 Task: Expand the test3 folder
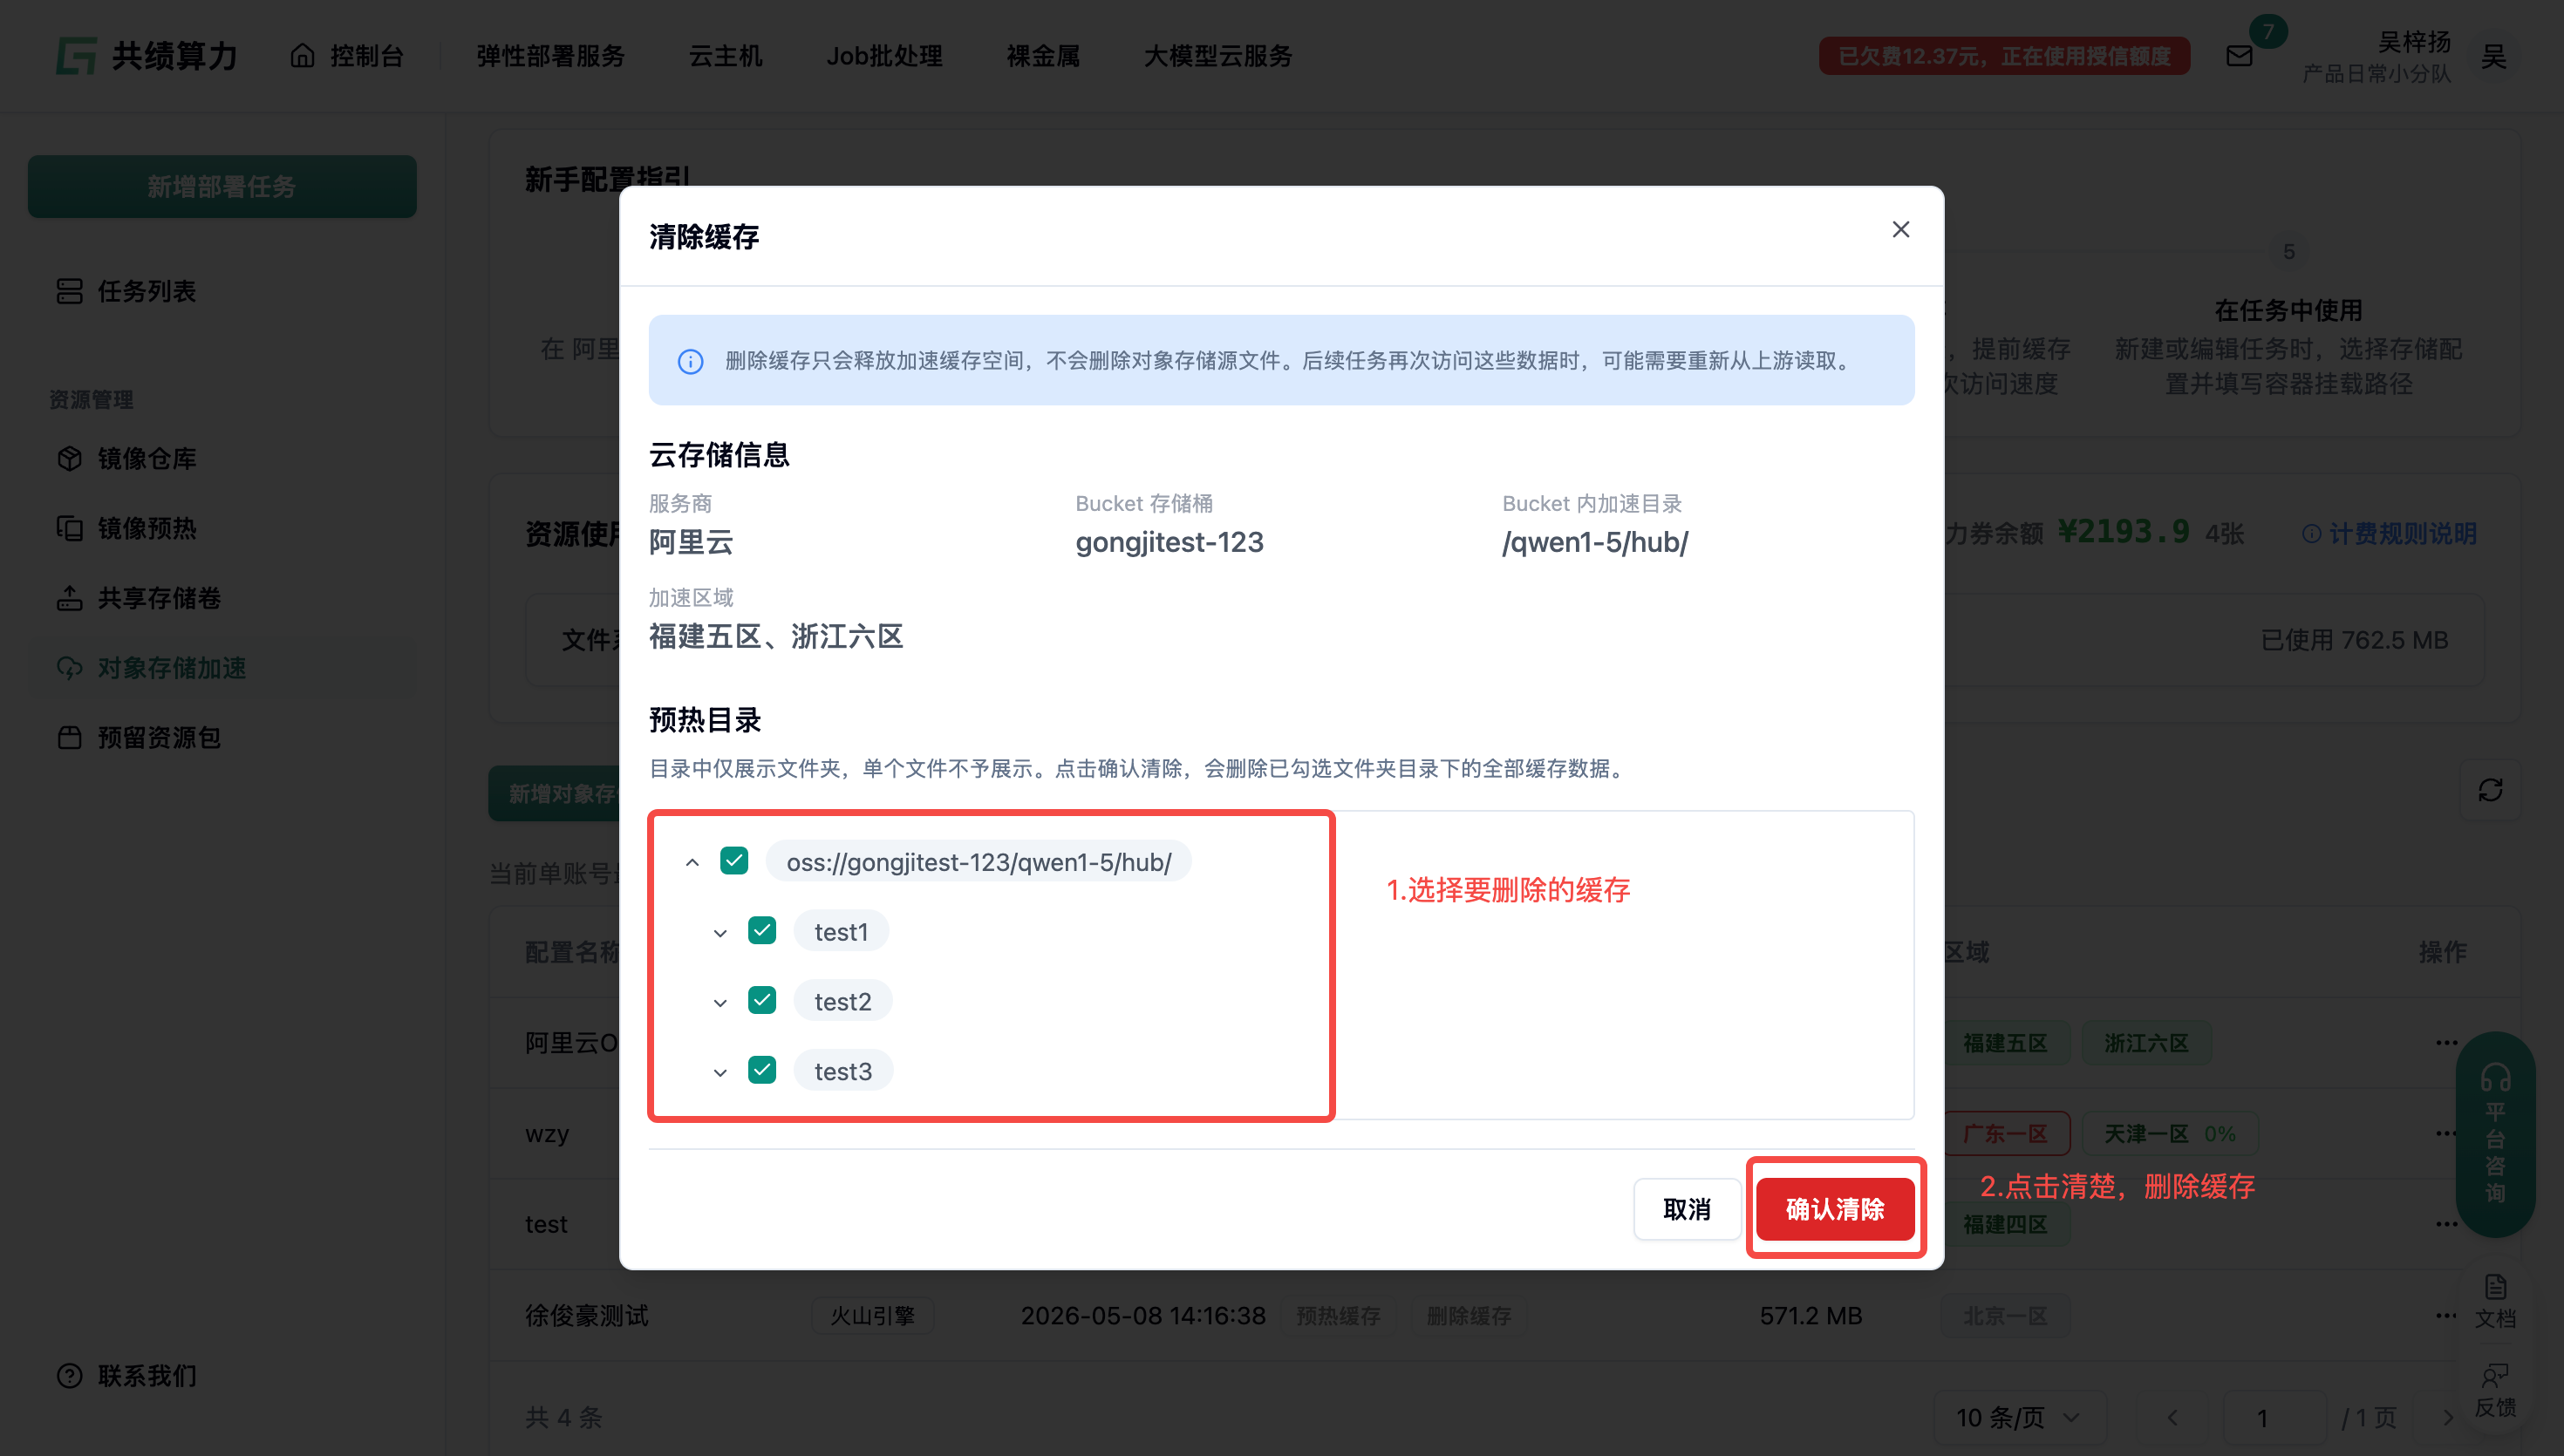[x=720, y=1073]
